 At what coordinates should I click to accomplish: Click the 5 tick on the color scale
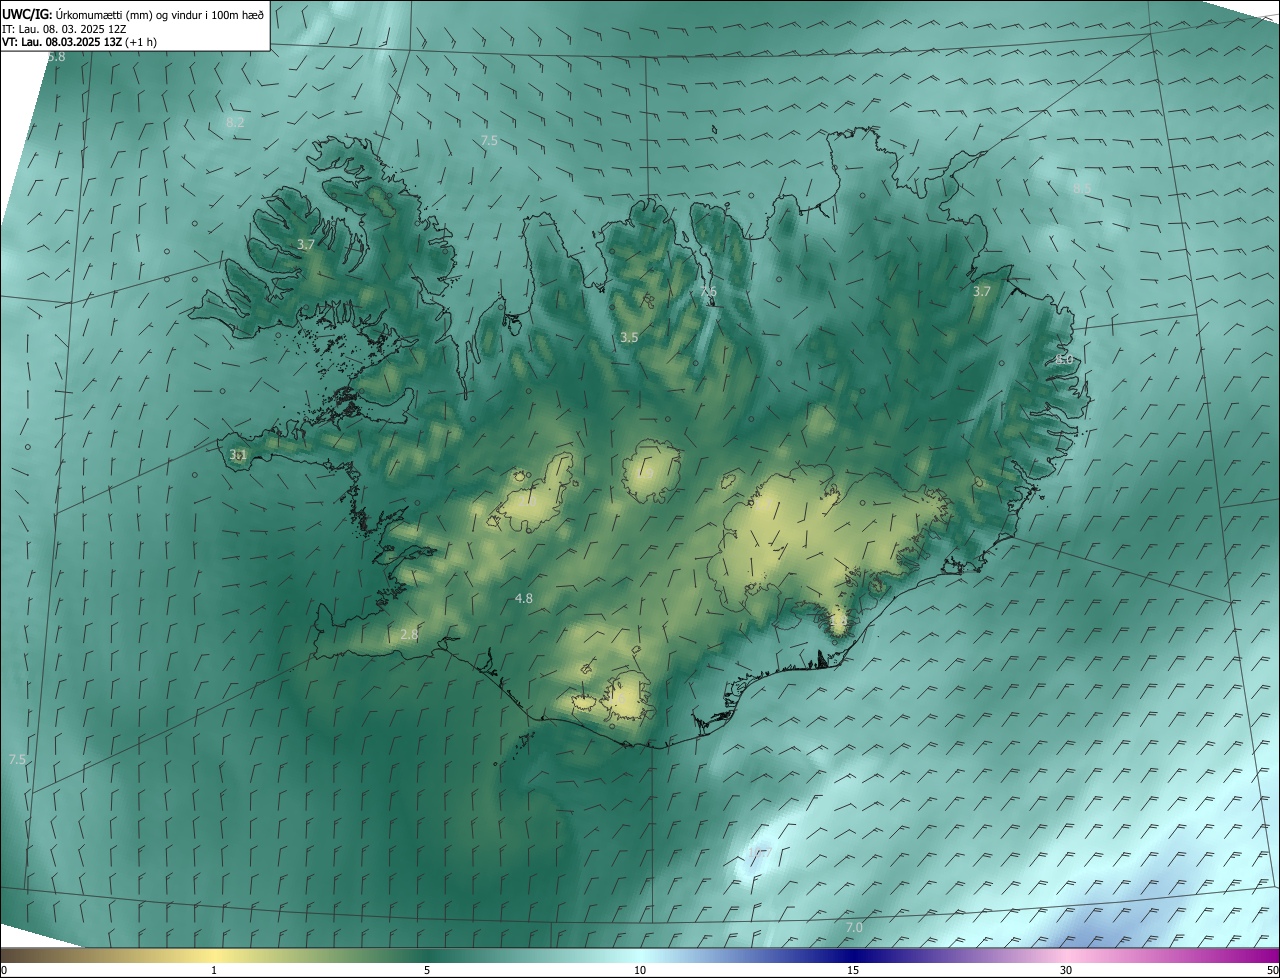(x=427, y=970)
